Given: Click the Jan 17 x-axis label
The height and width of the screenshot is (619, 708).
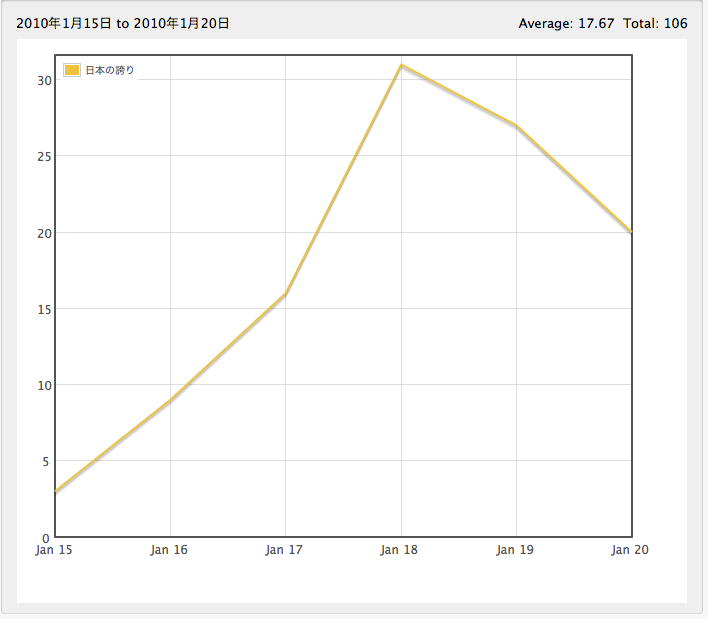Looking at the screenshot, I should 285,550.
